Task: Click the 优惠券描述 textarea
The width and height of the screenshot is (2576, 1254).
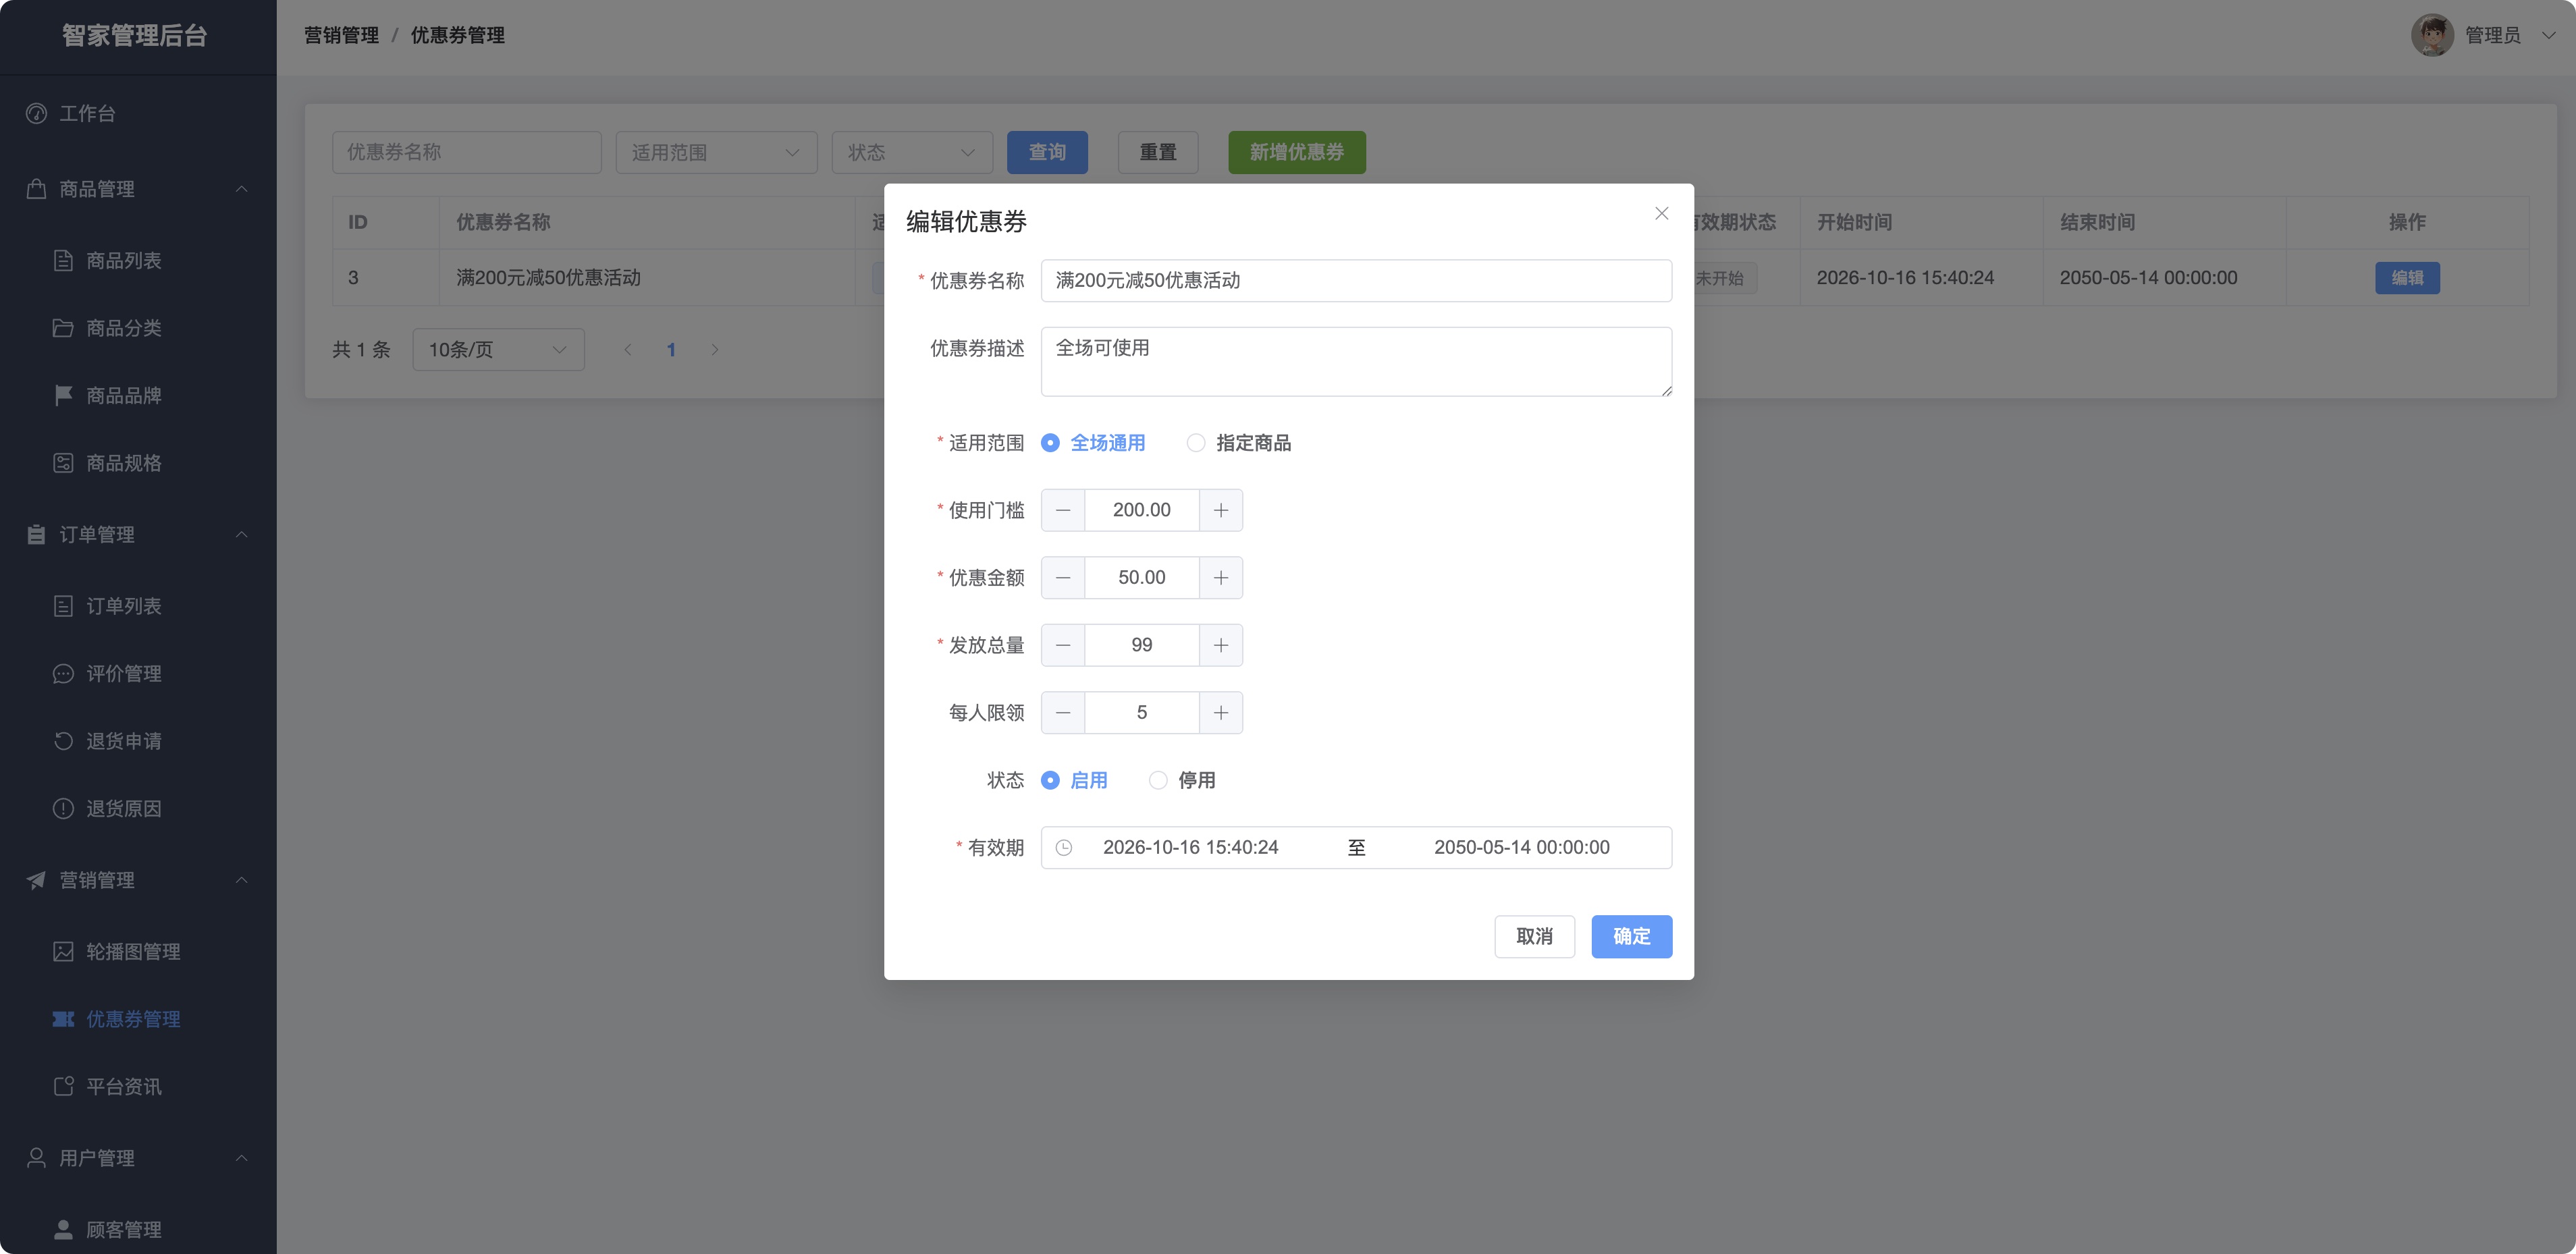Action: pos(1356,362)
